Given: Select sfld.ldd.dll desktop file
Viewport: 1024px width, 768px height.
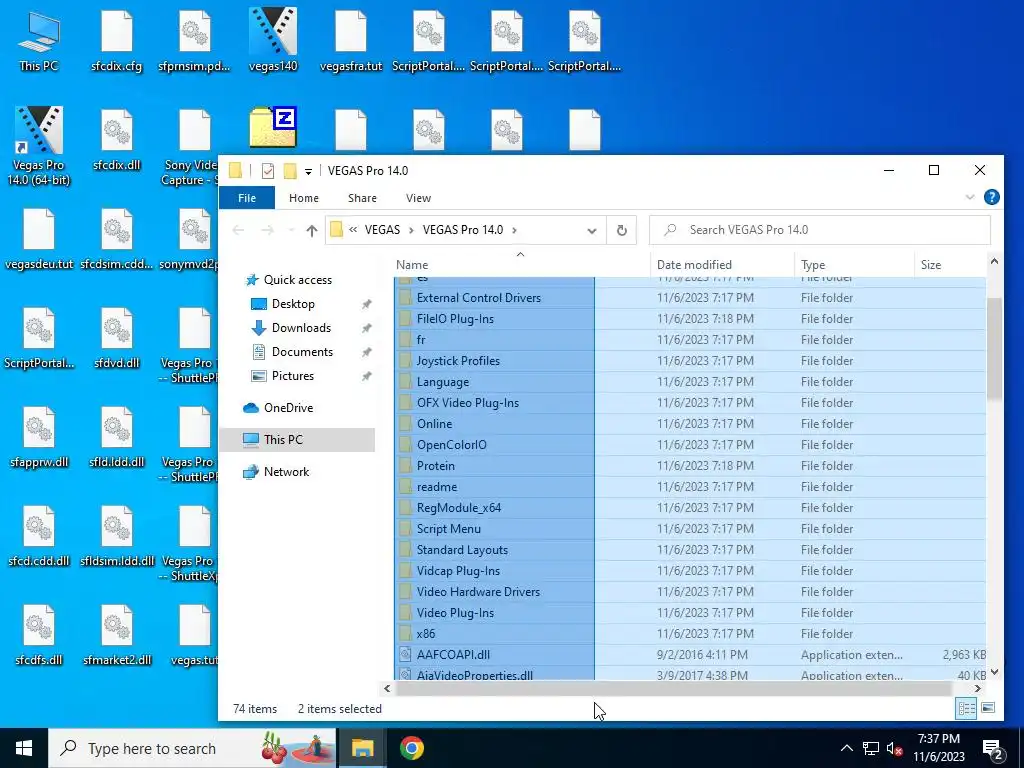Looking at the screenshot, I should point(117,438).
